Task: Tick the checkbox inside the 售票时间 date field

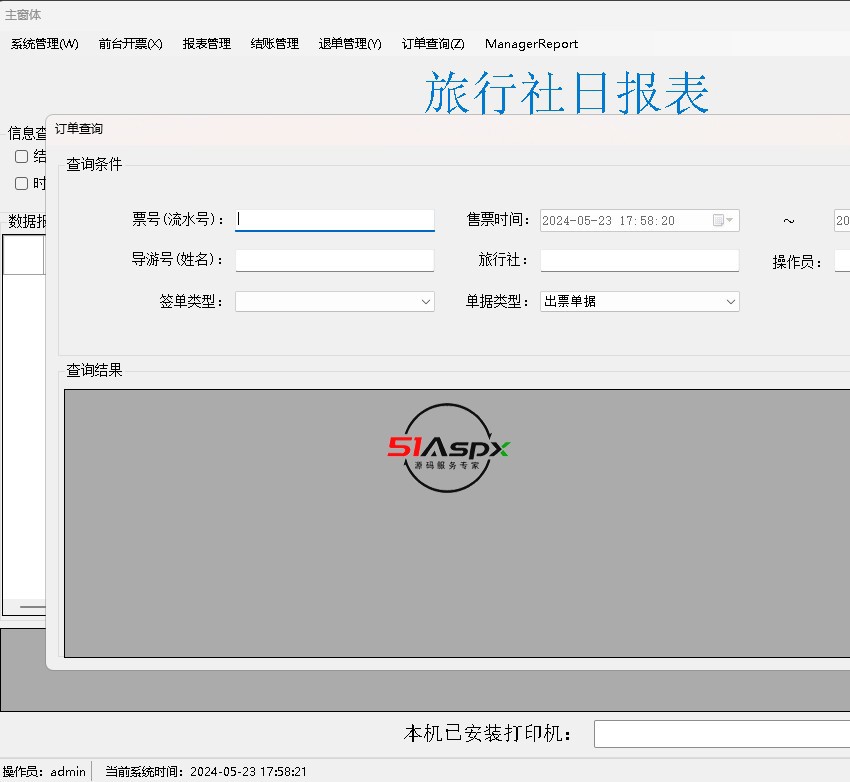Action: [718, 221]
